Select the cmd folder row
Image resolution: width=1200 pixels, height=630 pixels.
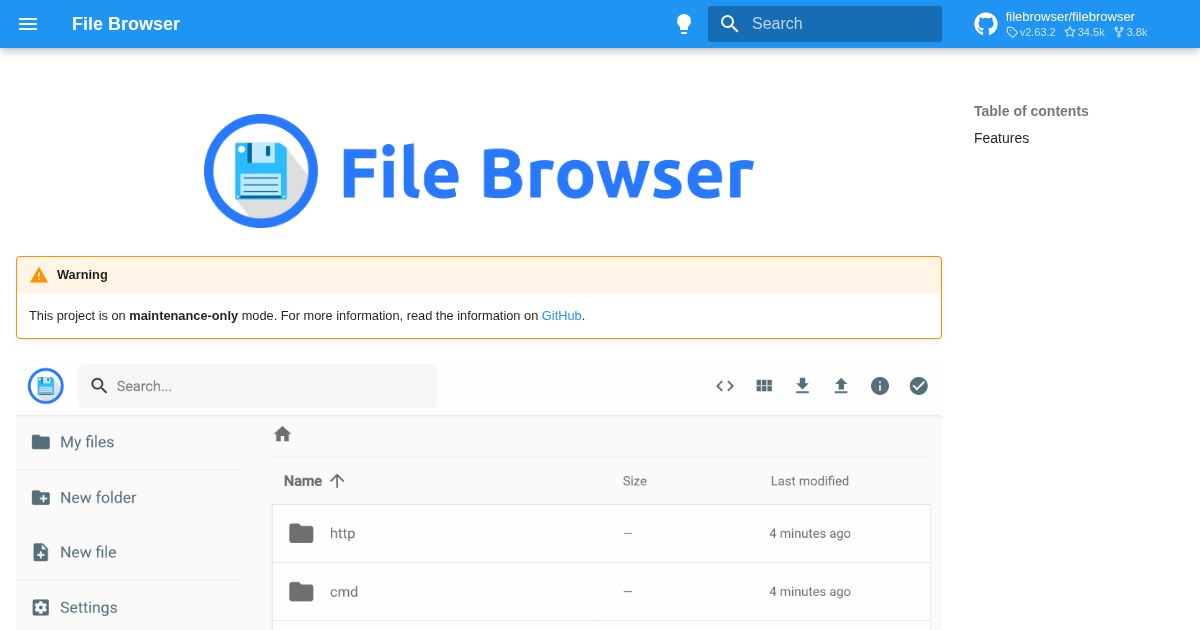pos(601,591)
